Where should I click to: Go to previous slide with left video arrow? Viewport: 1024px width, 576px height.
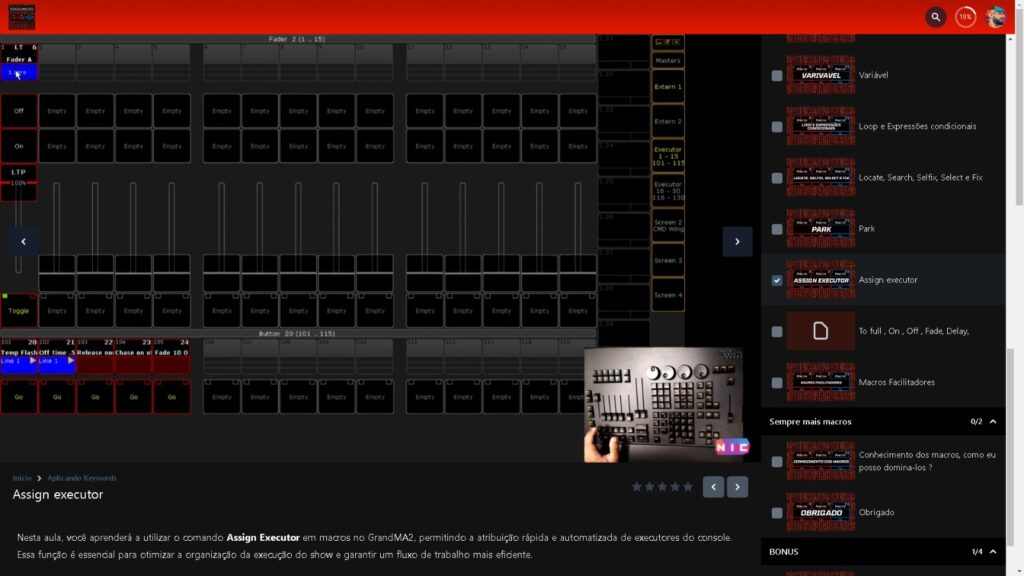[23, 241]
